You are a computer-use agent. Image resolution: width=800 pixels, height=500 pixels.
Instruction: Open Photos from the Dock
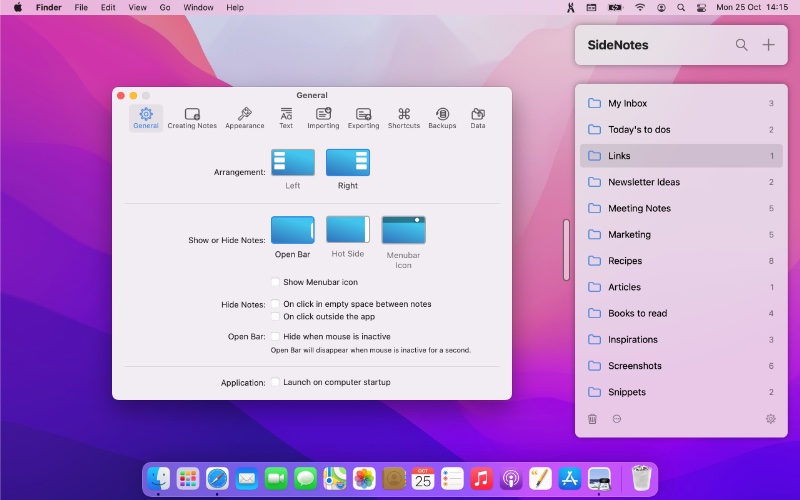(x=364, y=479)
